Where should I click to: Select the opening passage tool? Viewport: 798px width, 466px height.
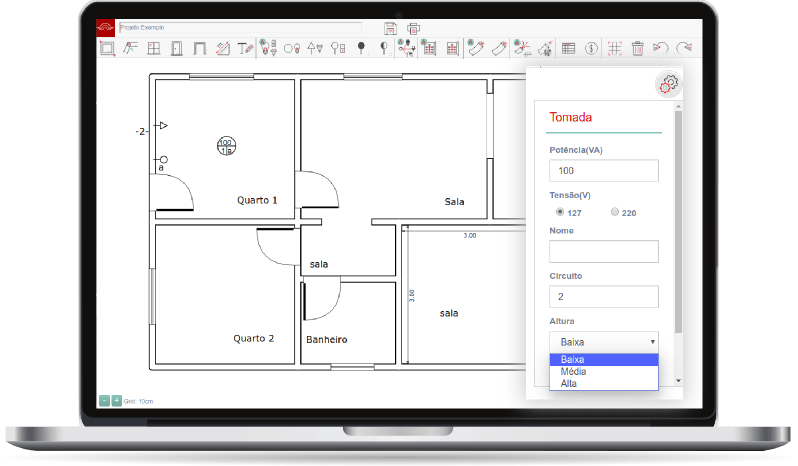(200, 48)
